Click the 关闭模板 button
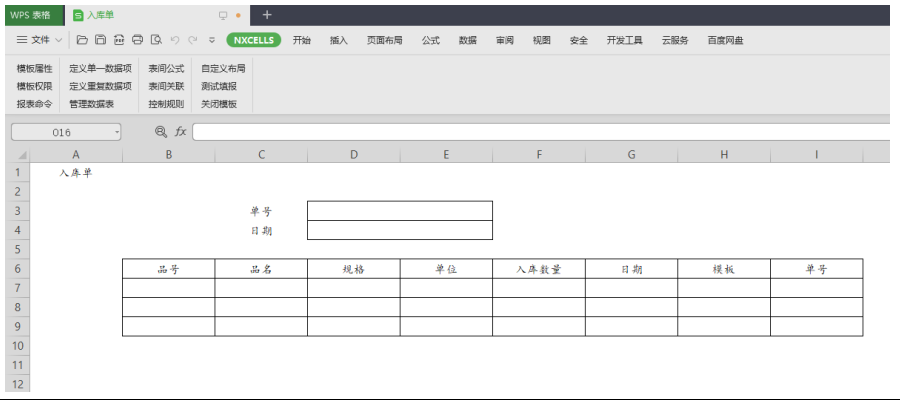The width and height of the screenshot is (900, 401). click(219, 103)
